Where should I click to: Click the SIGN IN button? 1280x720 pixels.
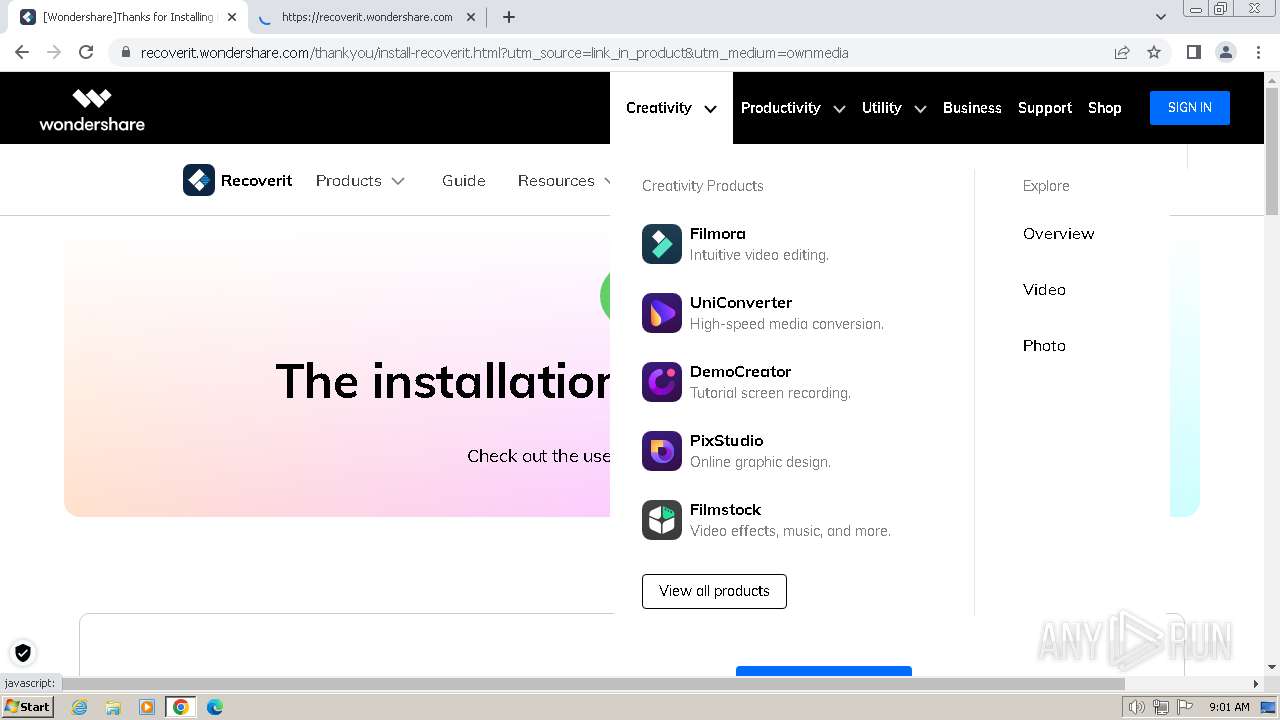[x=1190, y=108]
